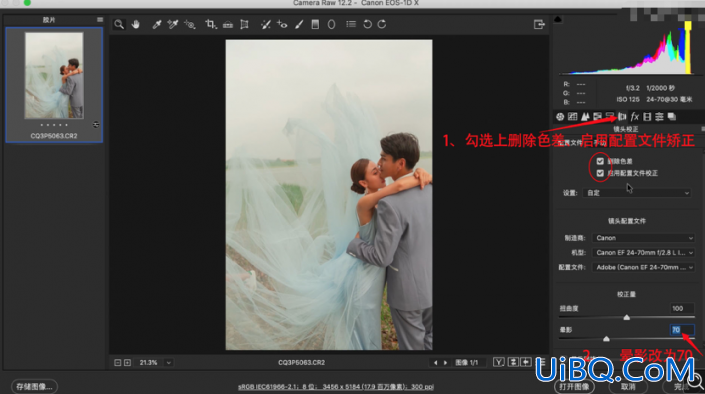Viewport: 705px width, 394px height.
Task: Open the lens Make dropdown showing Canon
Action: [643, 238]
